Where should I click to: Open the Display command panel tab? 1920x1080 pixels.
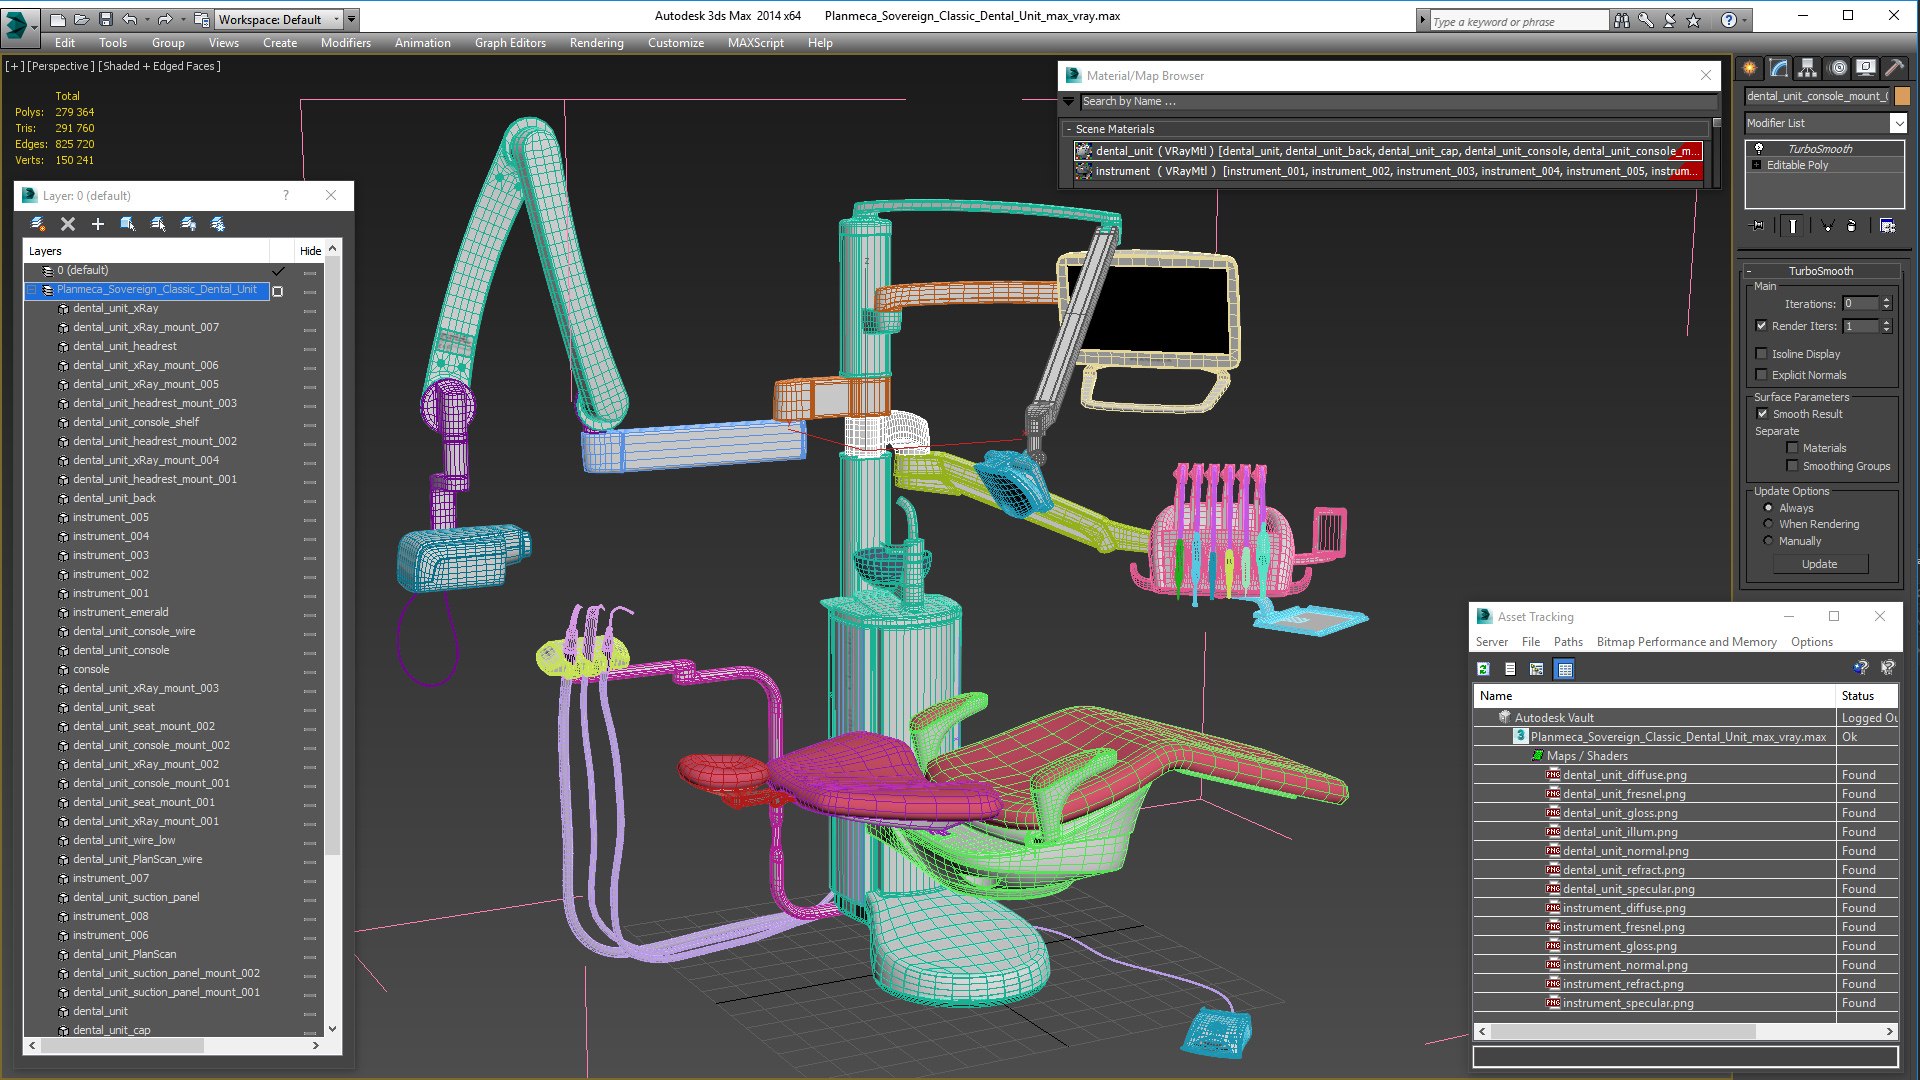click(1866, 68)
